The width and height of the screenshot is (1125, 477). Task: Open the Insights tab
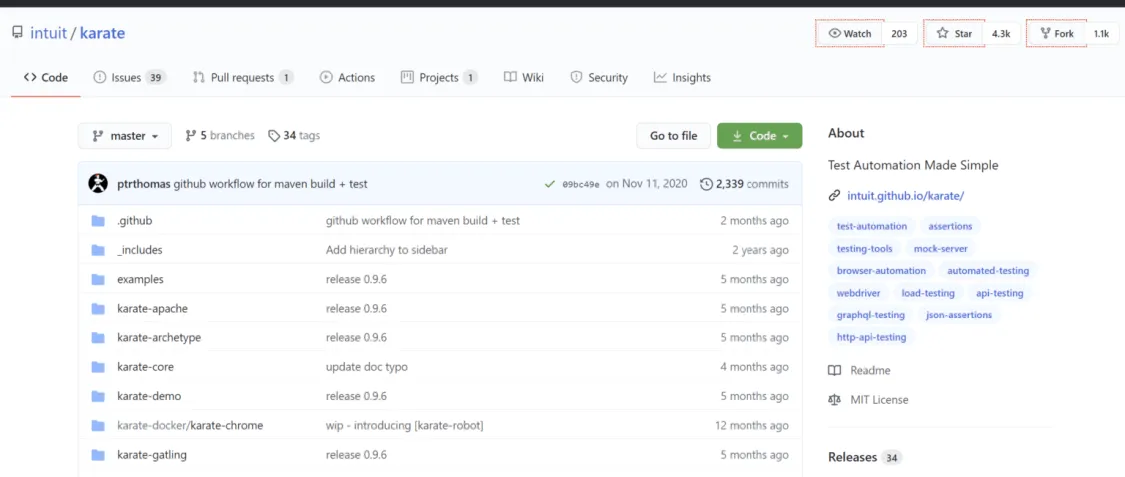pos(682,77)
